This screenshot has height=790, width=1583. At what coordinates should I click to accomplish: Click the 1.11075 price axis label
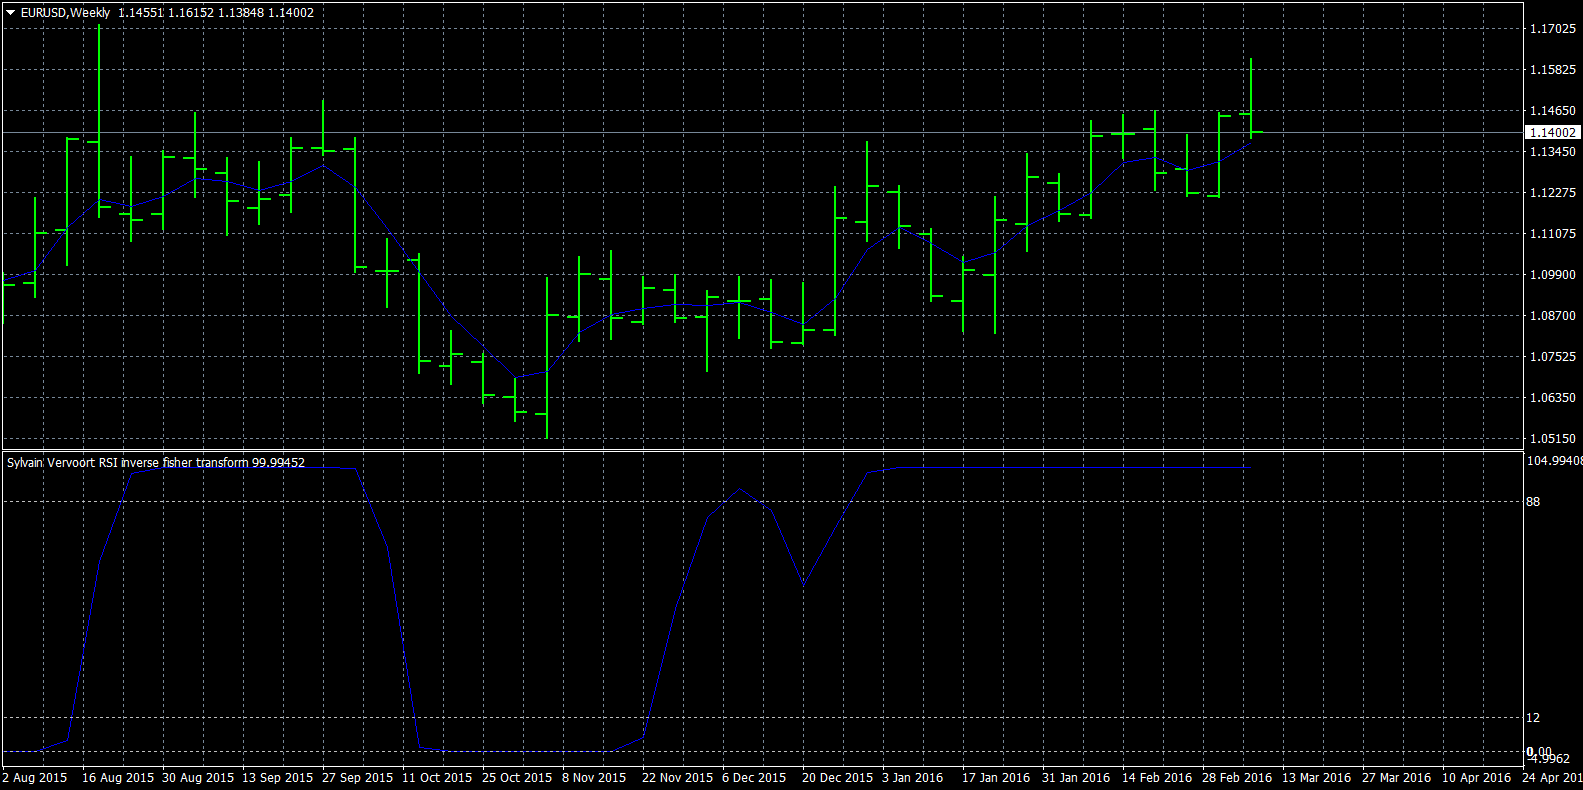point(1553,234)
